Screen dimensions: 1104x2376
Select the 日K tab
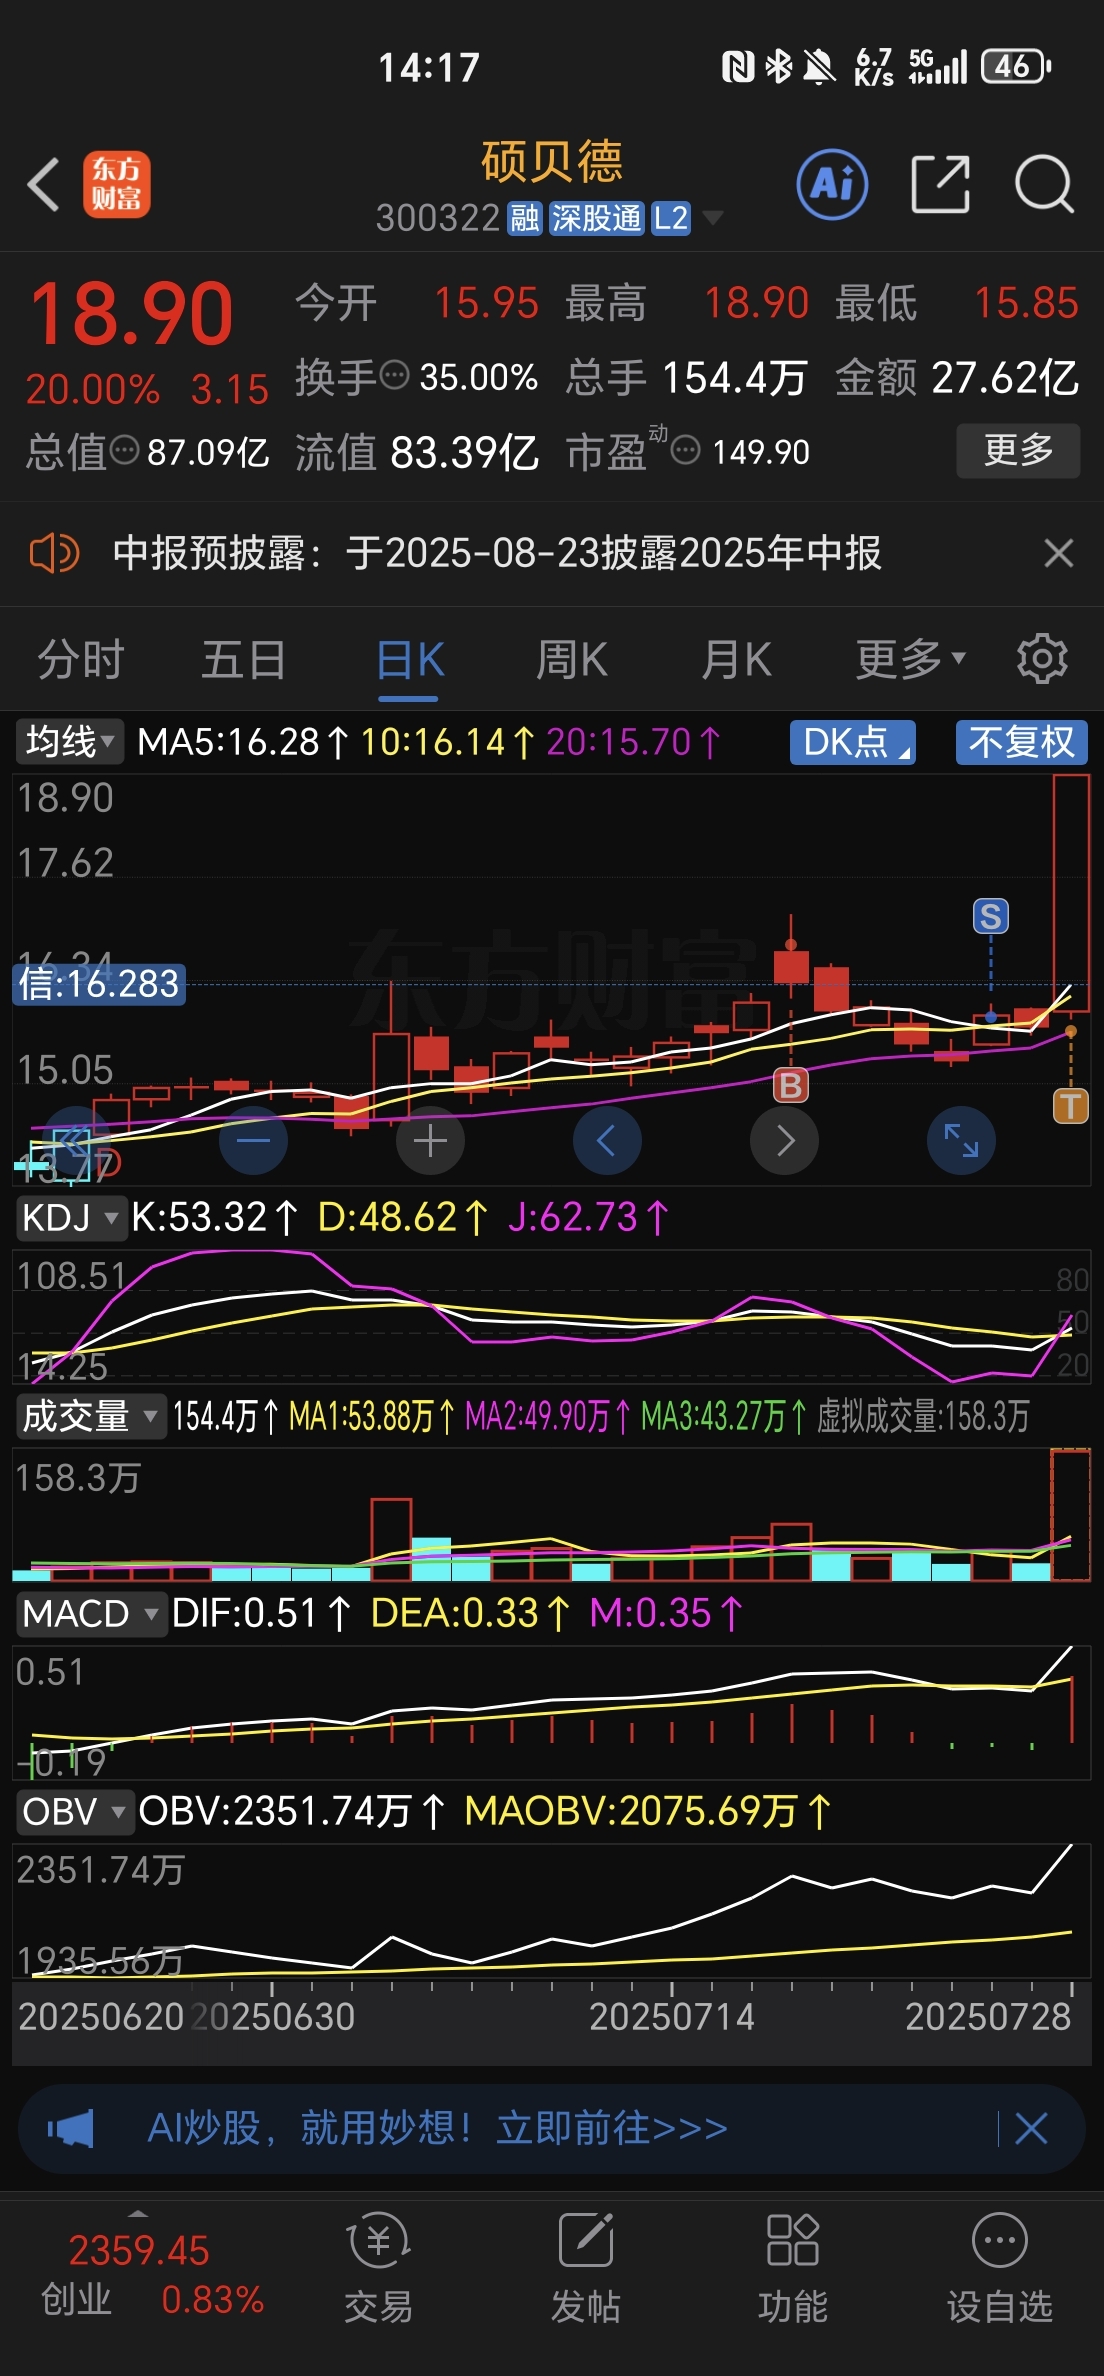coord(411,660)
